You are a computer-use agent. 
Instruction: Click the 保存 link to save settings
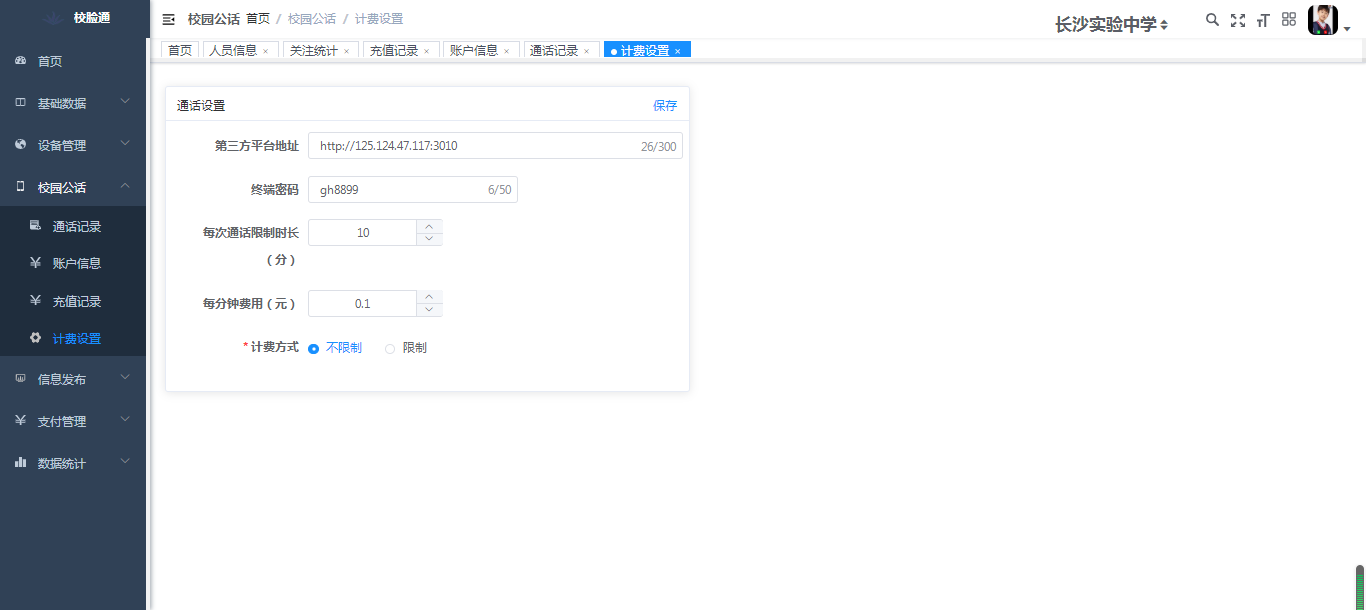click(665, 106)
